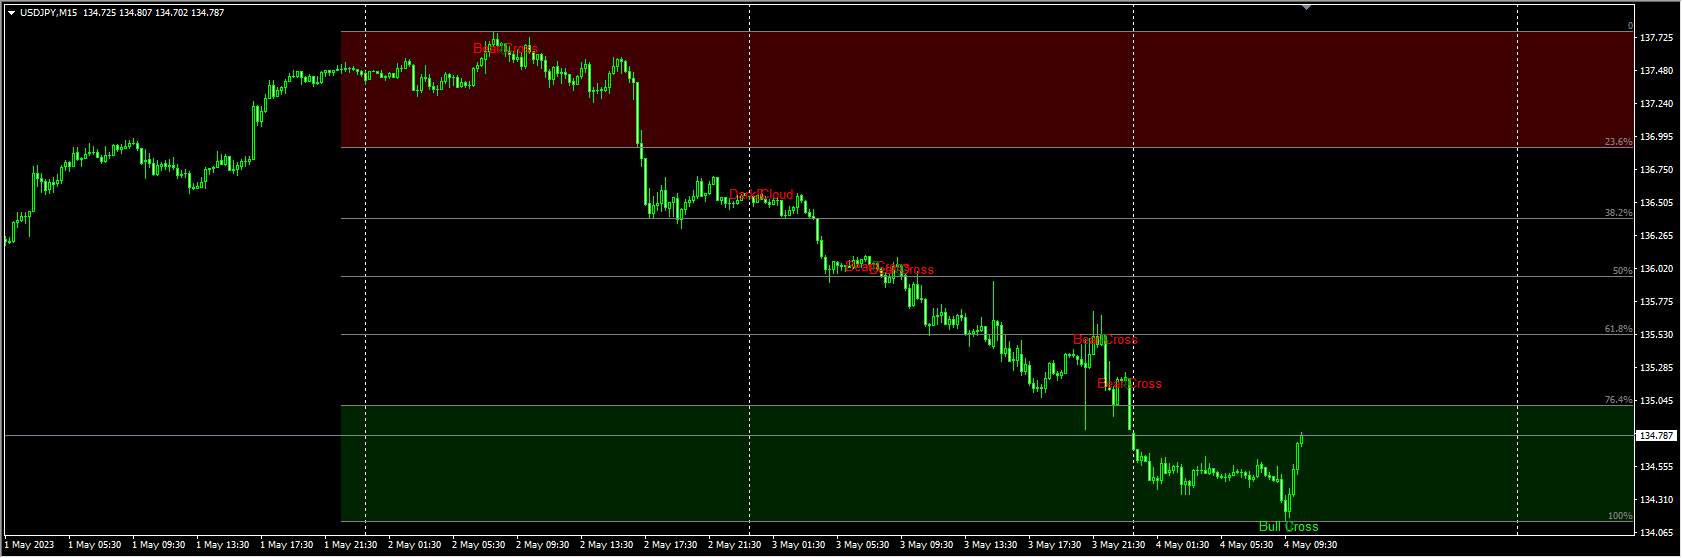The image size is (1682, 558).
Task: Click the 3 May 21:30 time label
Action: pyautogui.click(x=1119, y=545)
